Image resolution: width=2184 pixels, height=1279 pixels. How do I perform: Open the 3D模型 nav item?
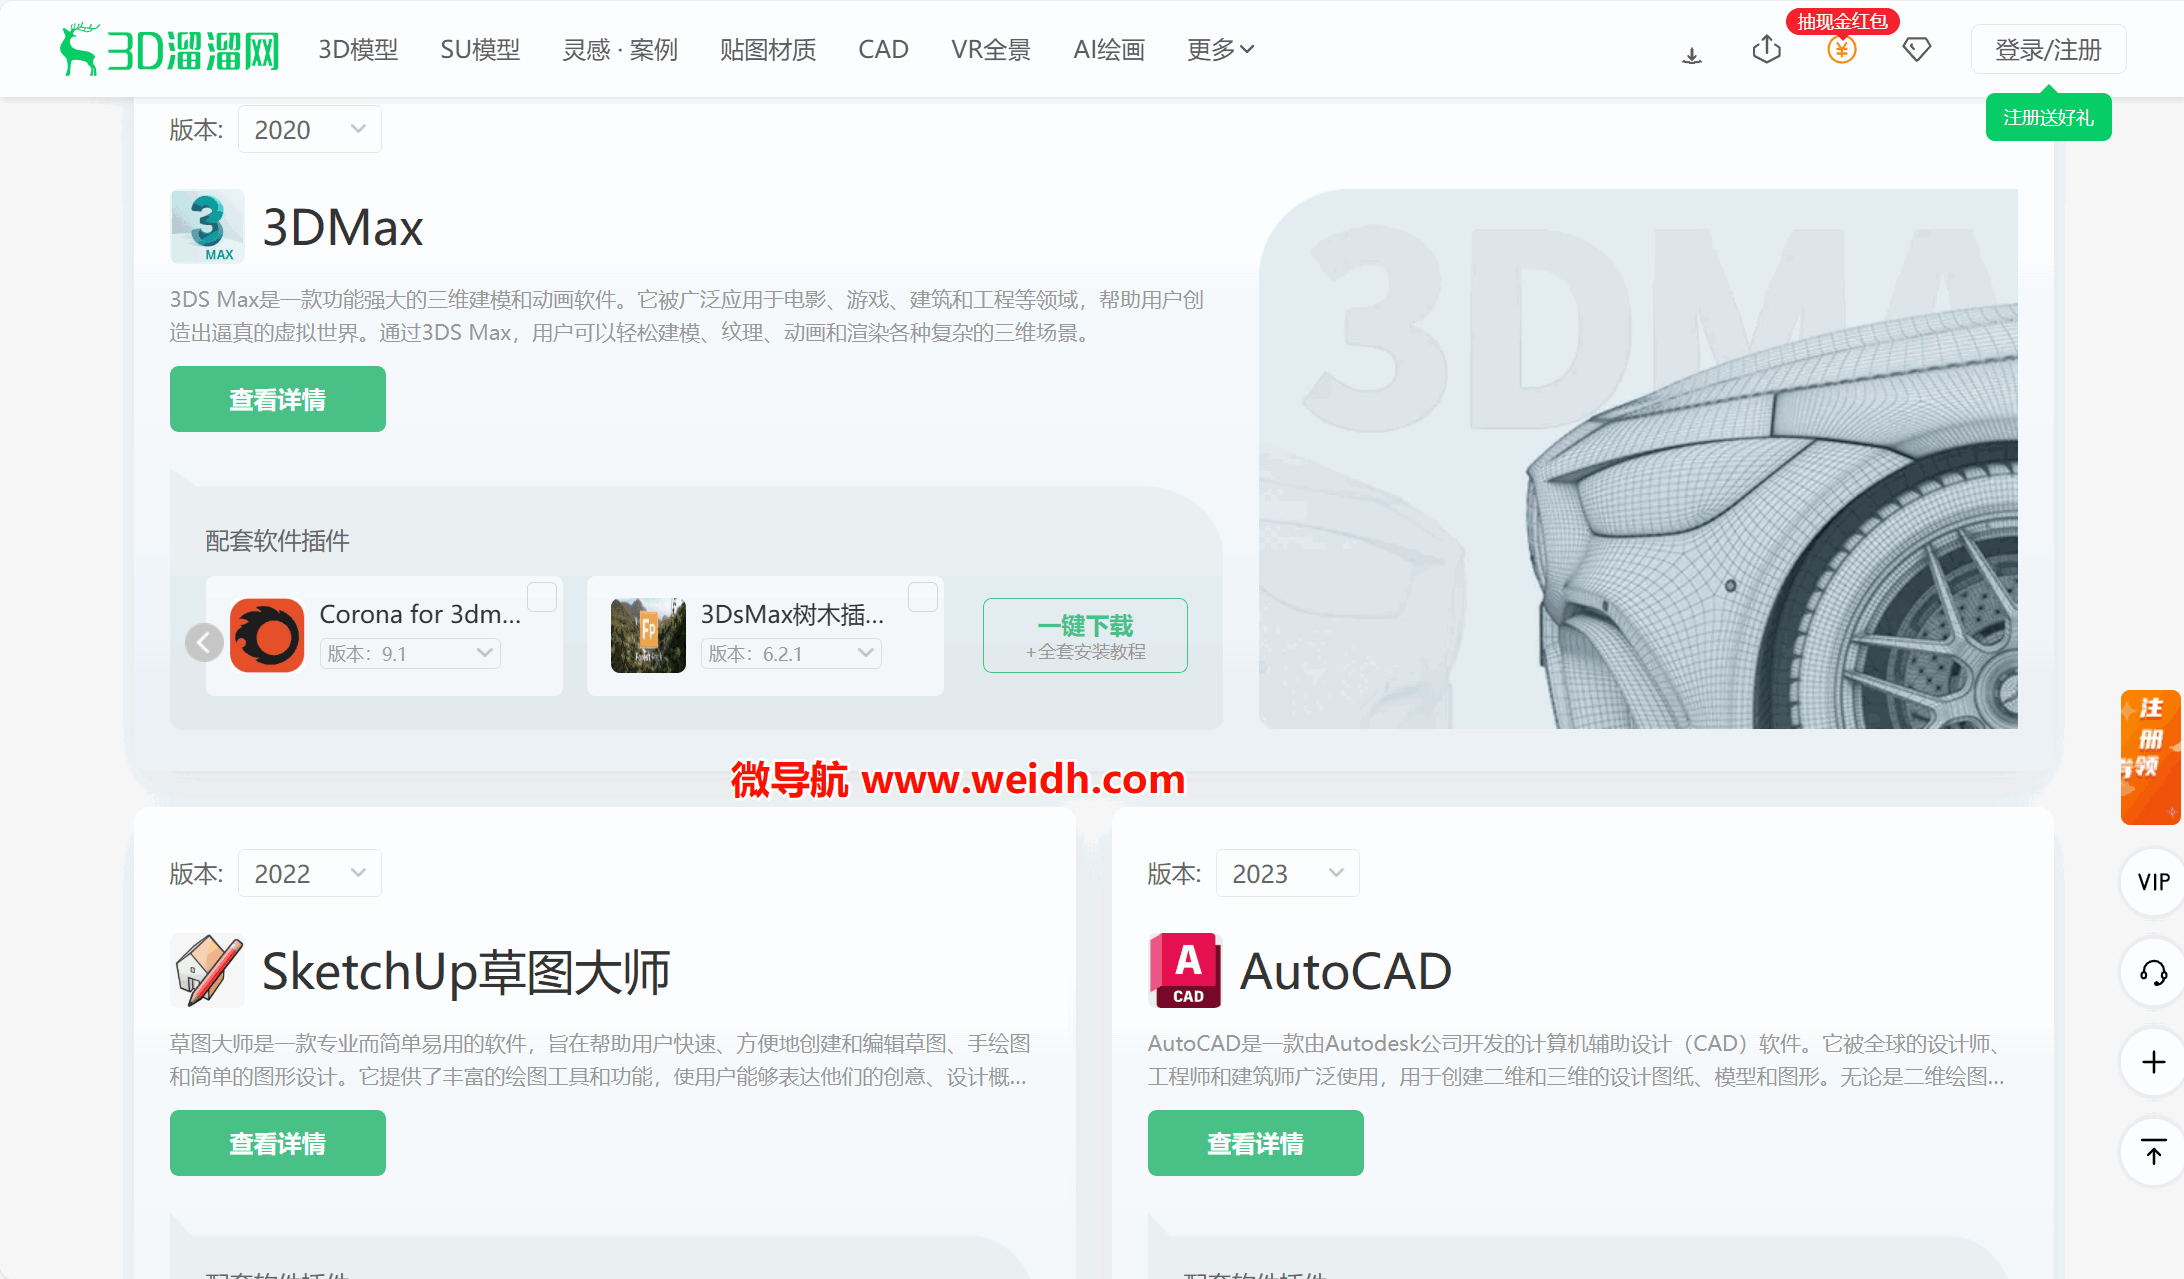358,49
